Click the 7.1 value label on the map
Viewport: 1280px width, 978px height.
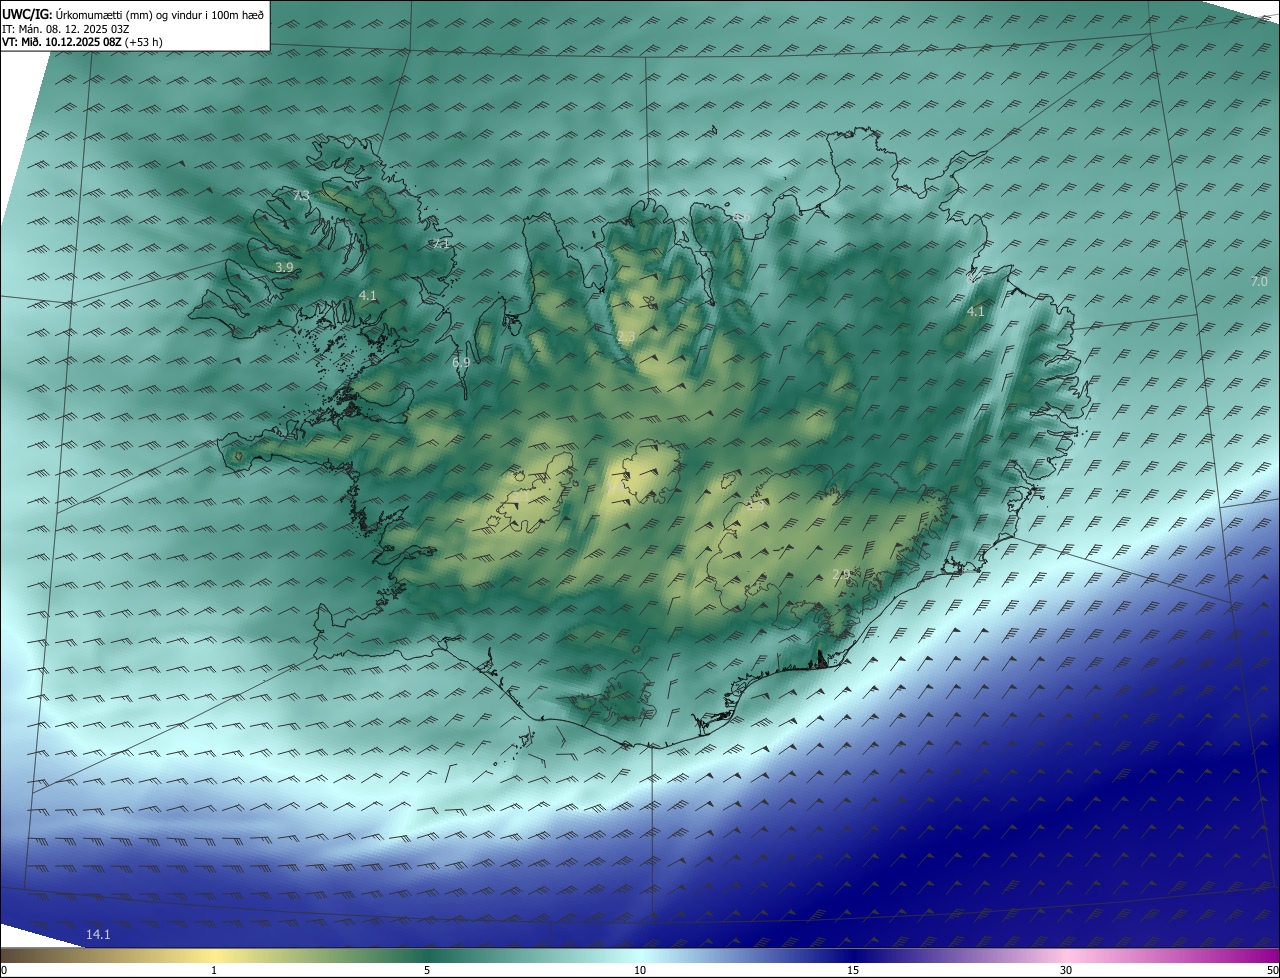click(x=441, y=243)
